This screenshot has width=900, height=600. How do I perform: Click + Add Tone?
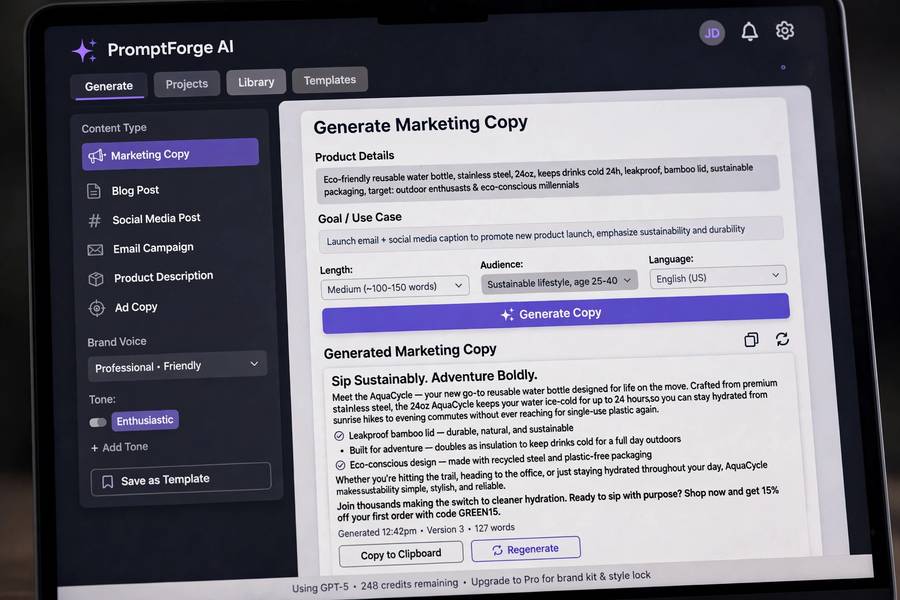click(x=119, y=447)
